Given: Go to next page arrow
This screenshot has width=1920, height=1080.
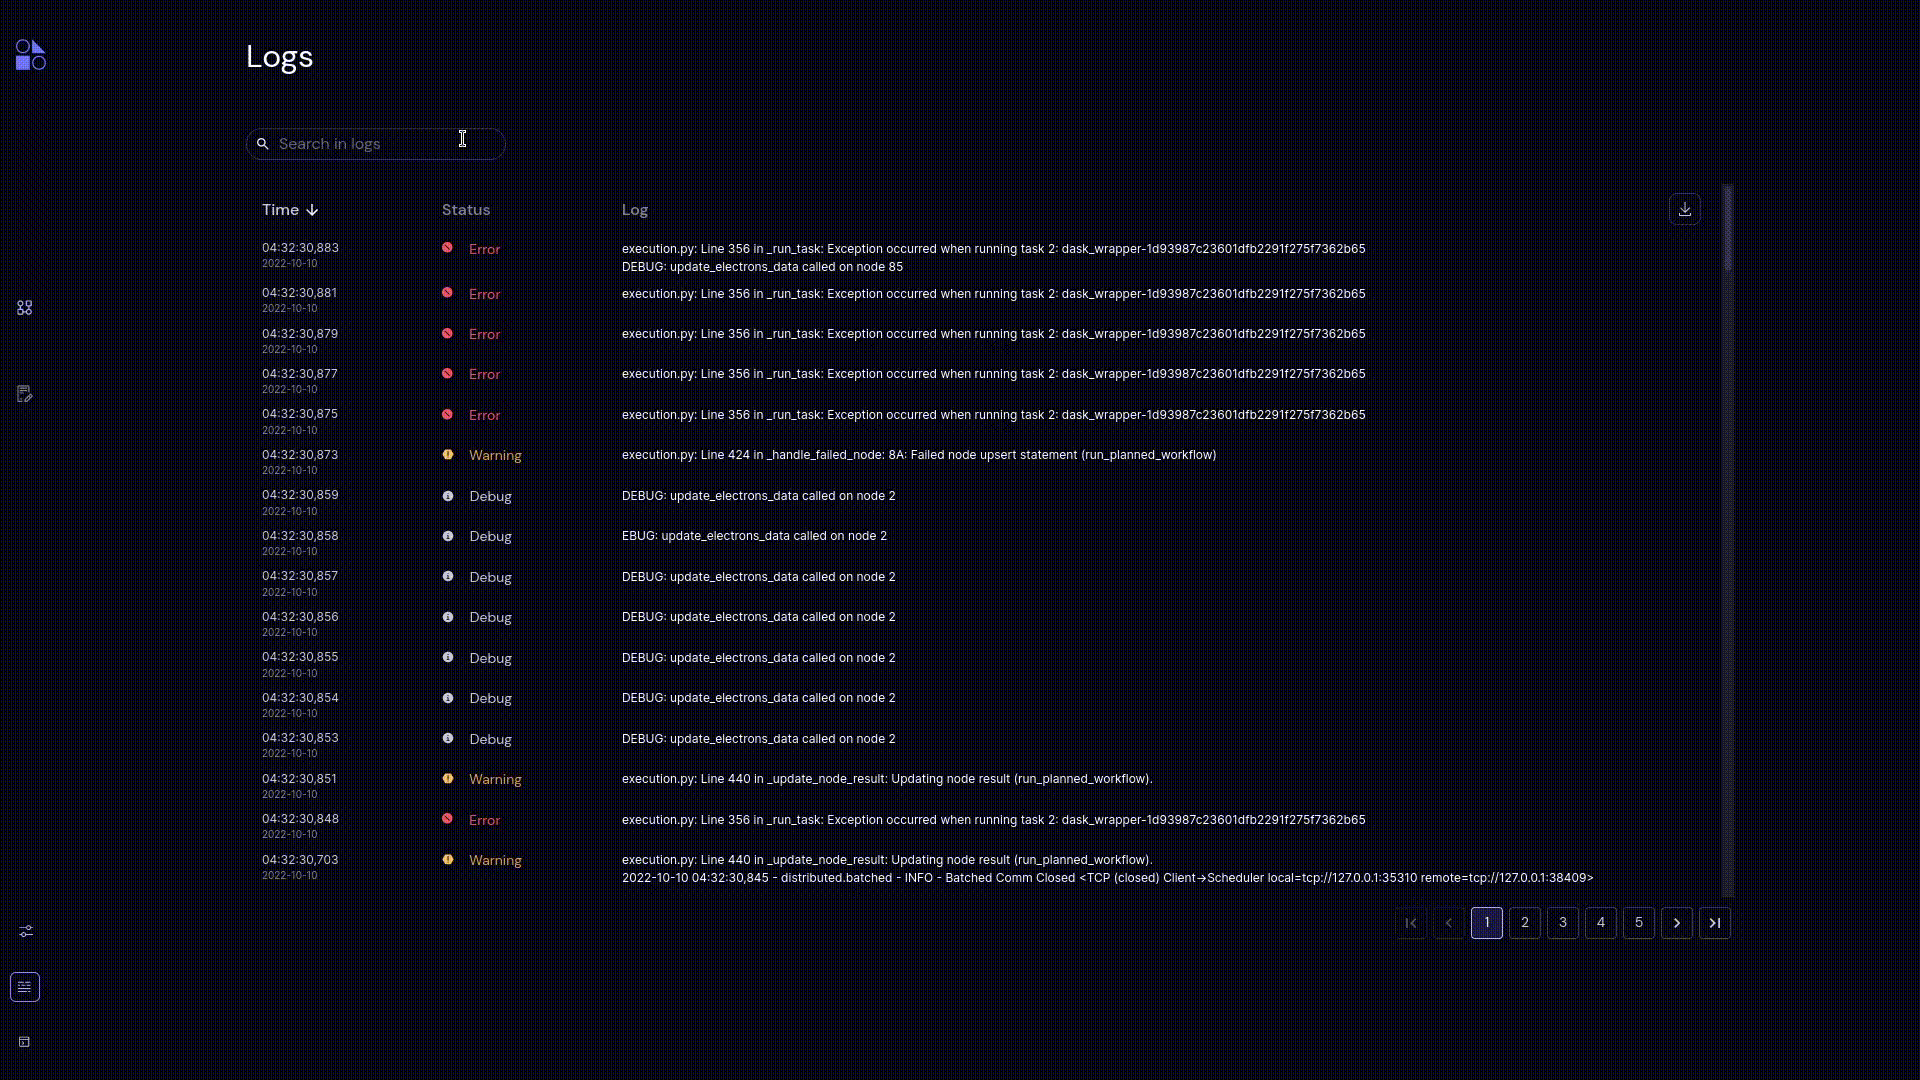Looking at the screenshot, I should (1677, 923).
